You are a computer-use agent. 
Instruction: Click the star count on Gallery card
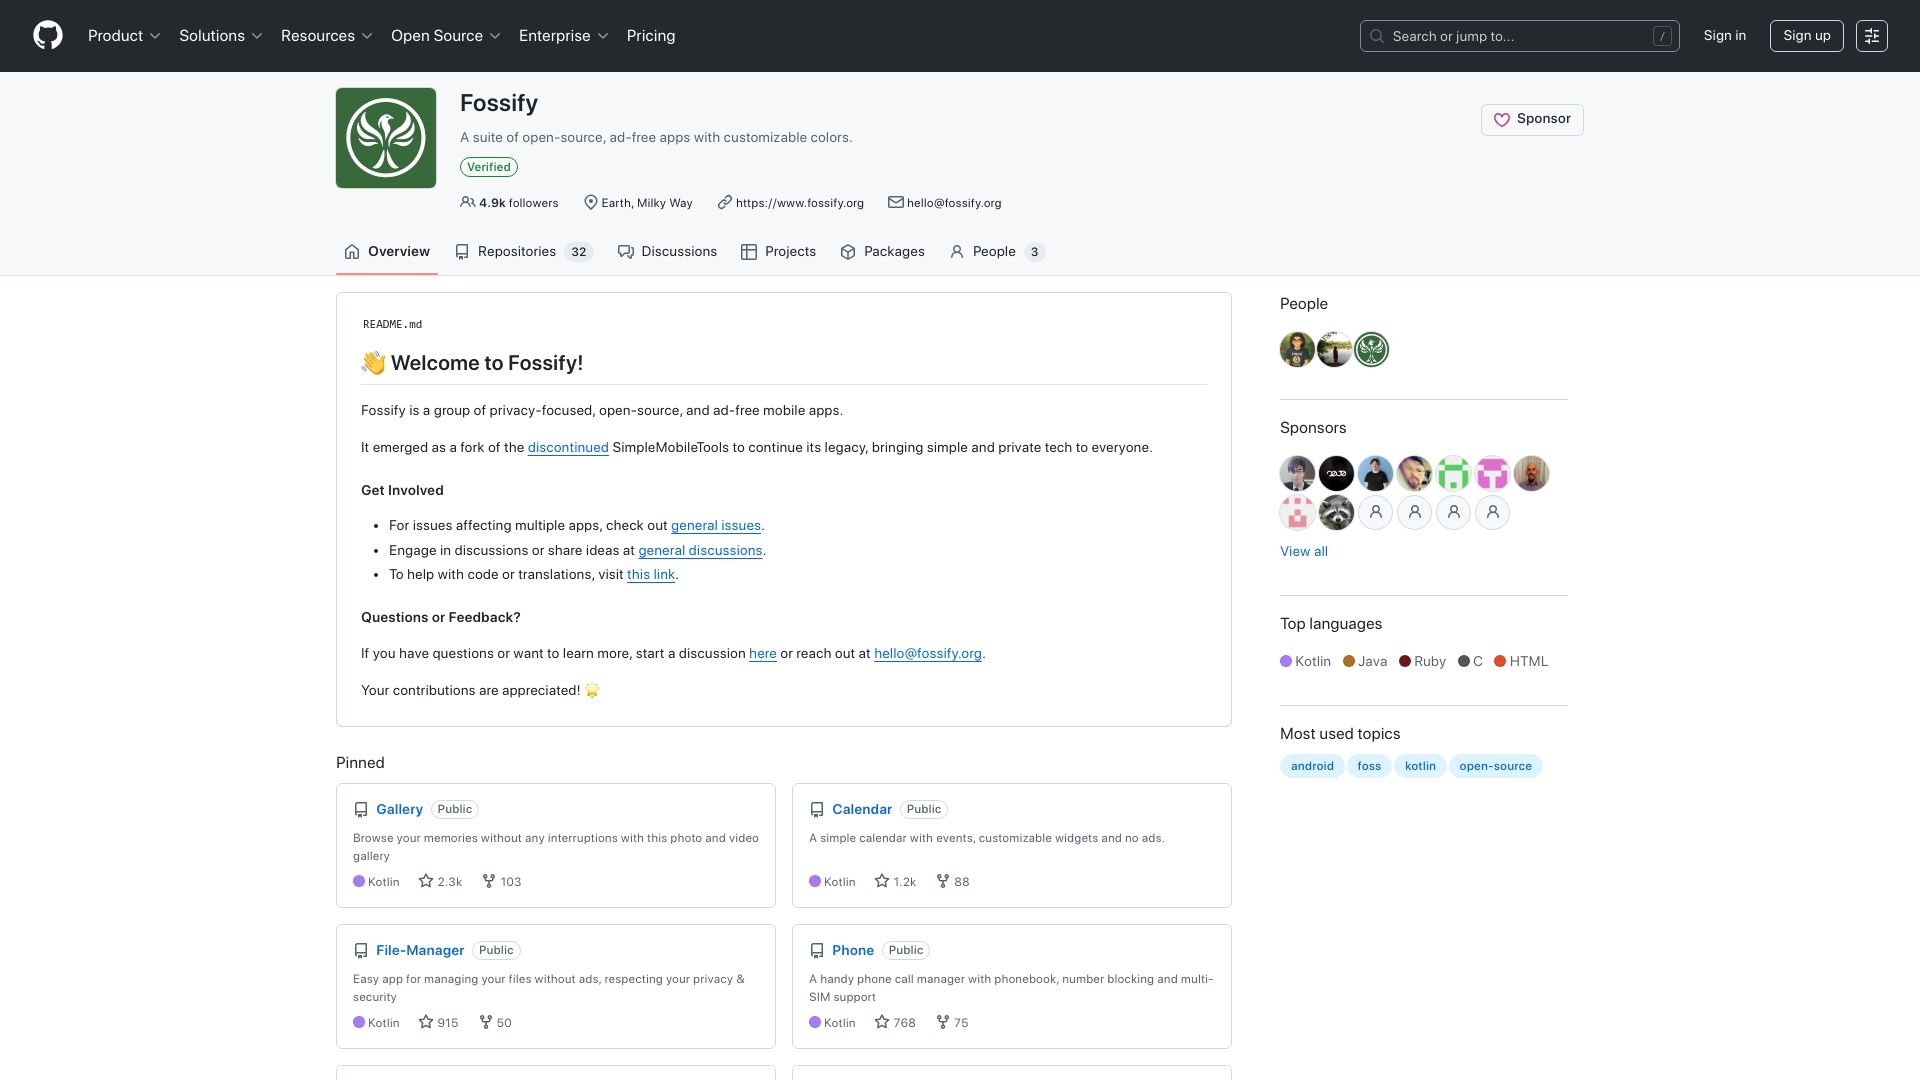pyautogui.click(x=441, y=882)
